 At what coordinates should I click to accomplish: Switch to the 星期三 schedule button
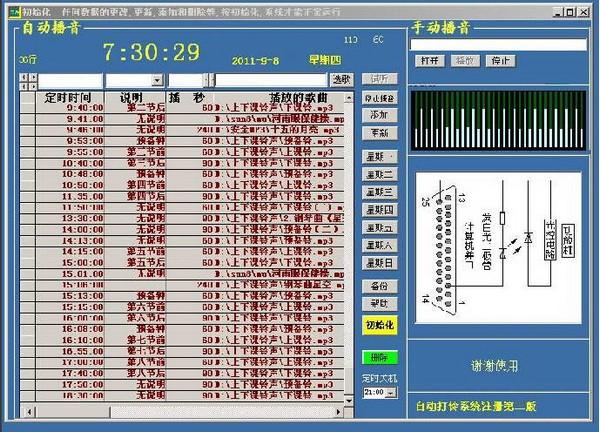380,192
